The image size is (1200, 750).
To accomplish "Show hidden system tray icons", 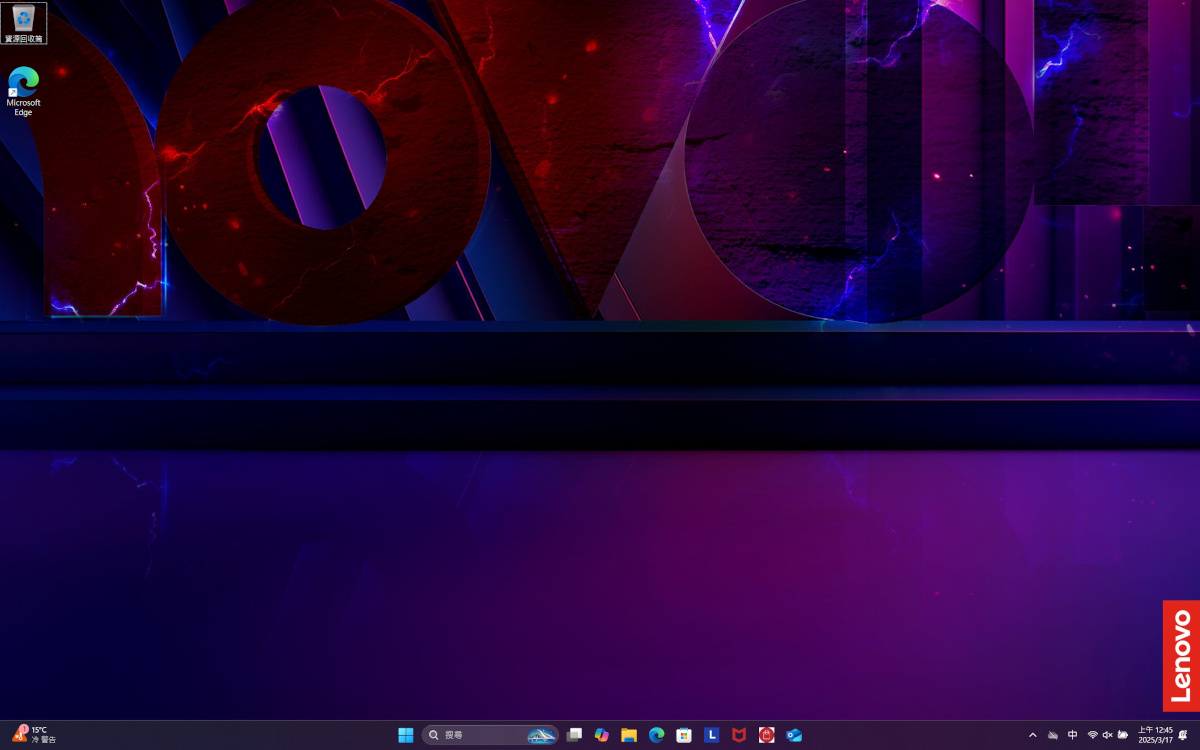I will 1033,735.
